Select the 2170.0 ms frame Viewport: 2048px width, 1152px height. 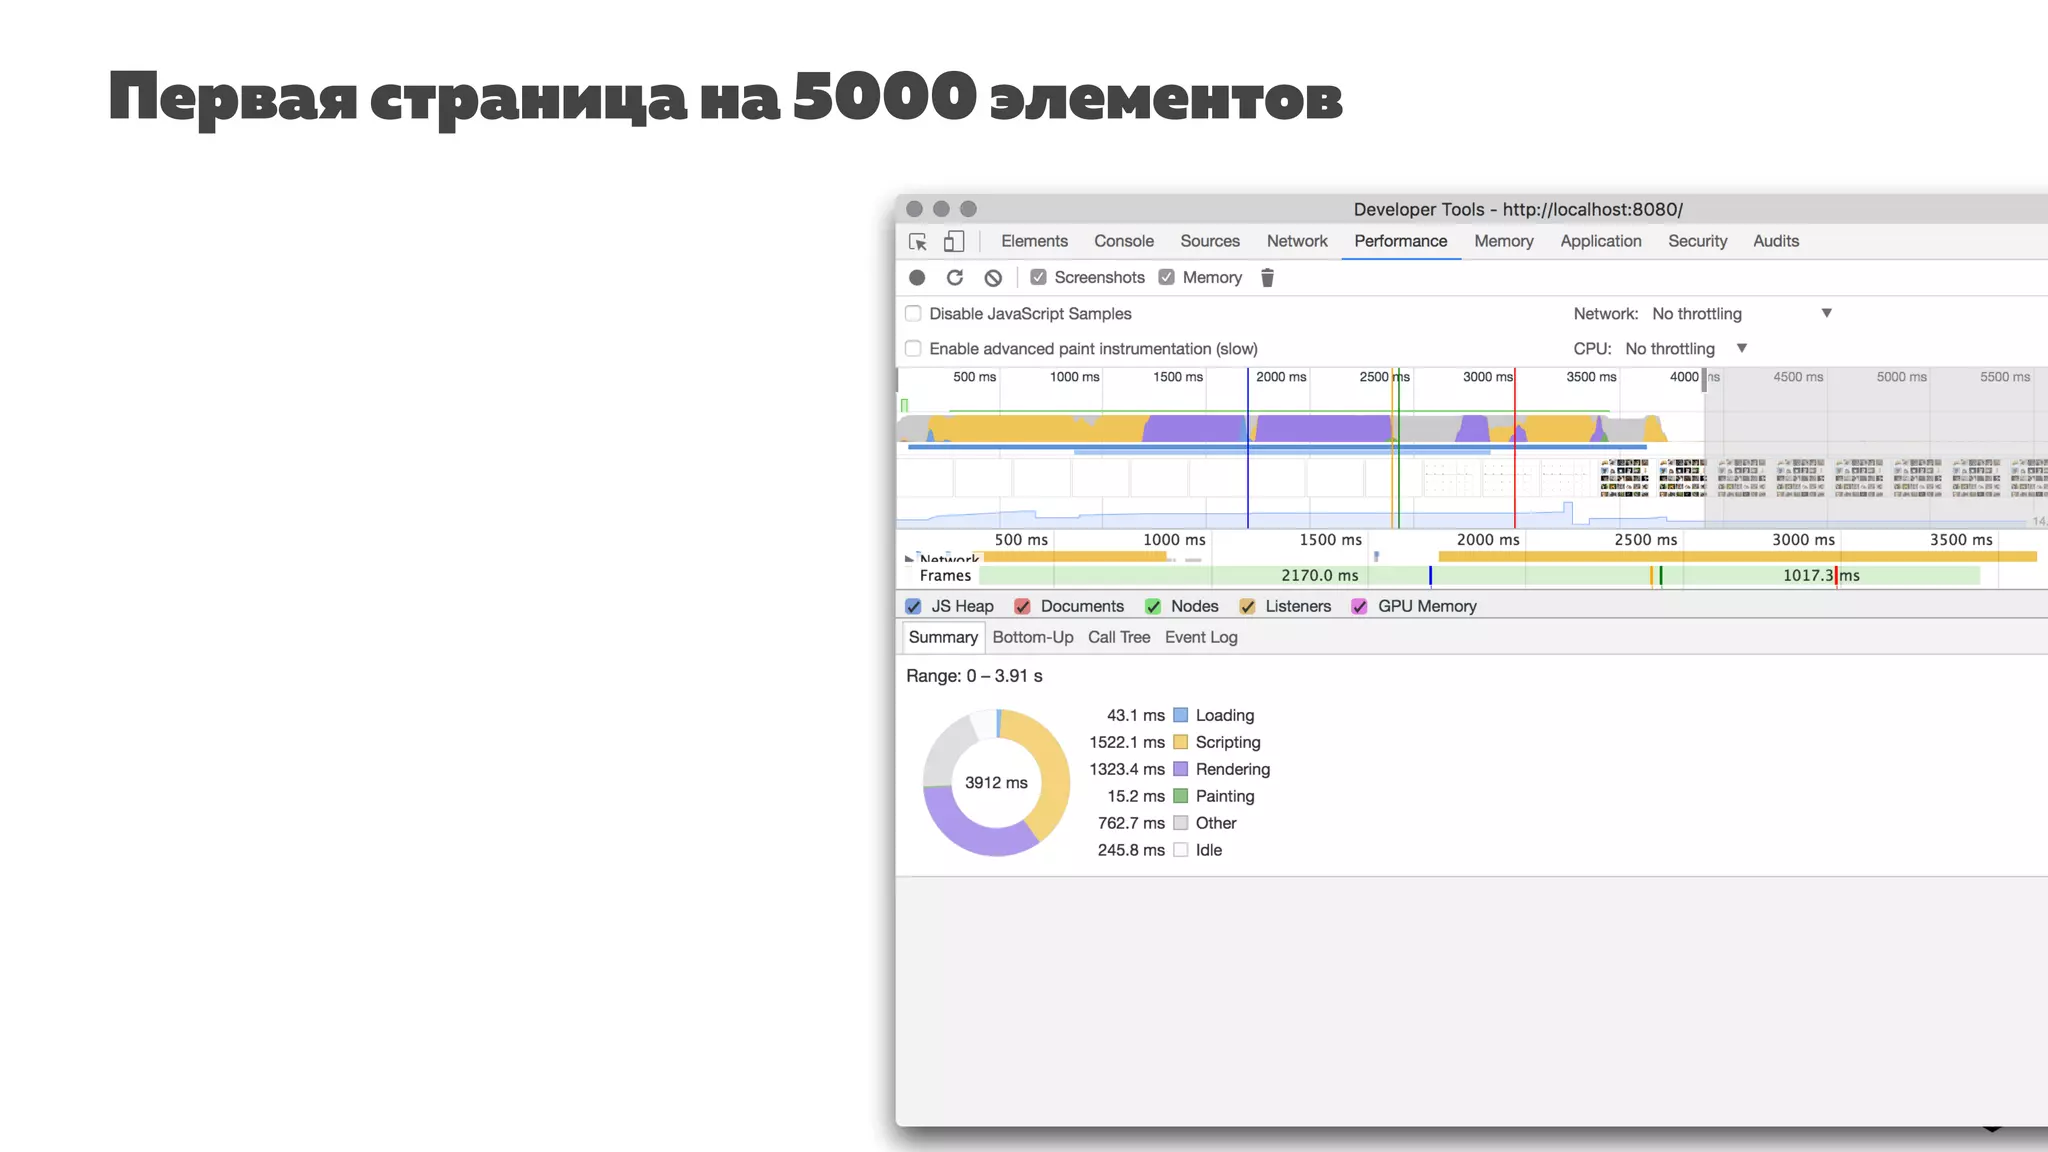click(x=1319, y=575)
